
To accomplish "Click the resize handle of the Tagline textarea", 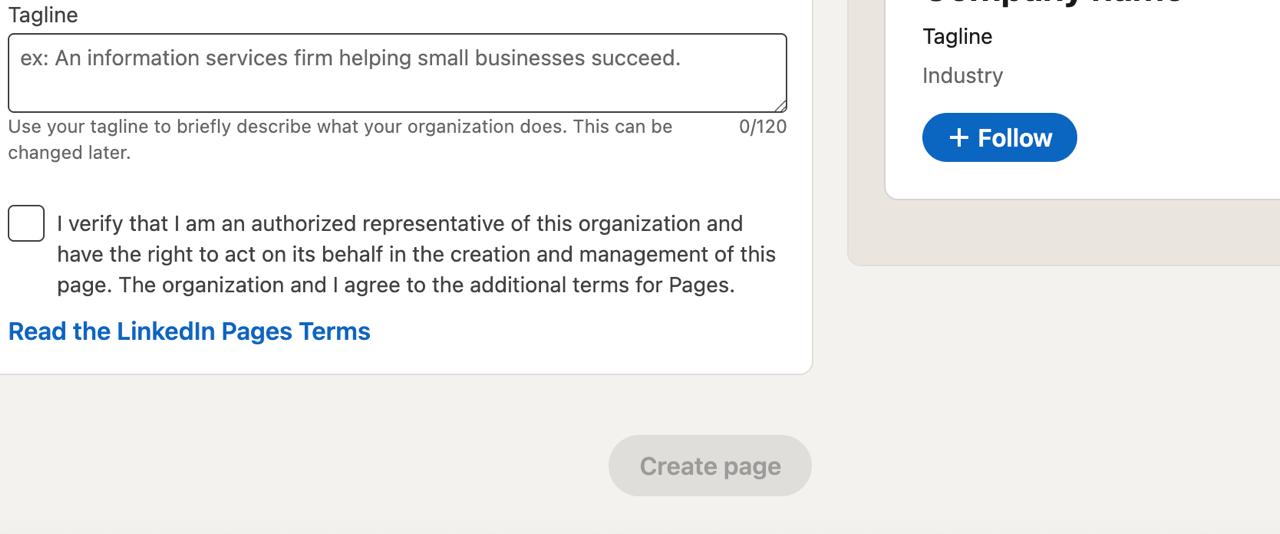I will click(x=780, y=105).
